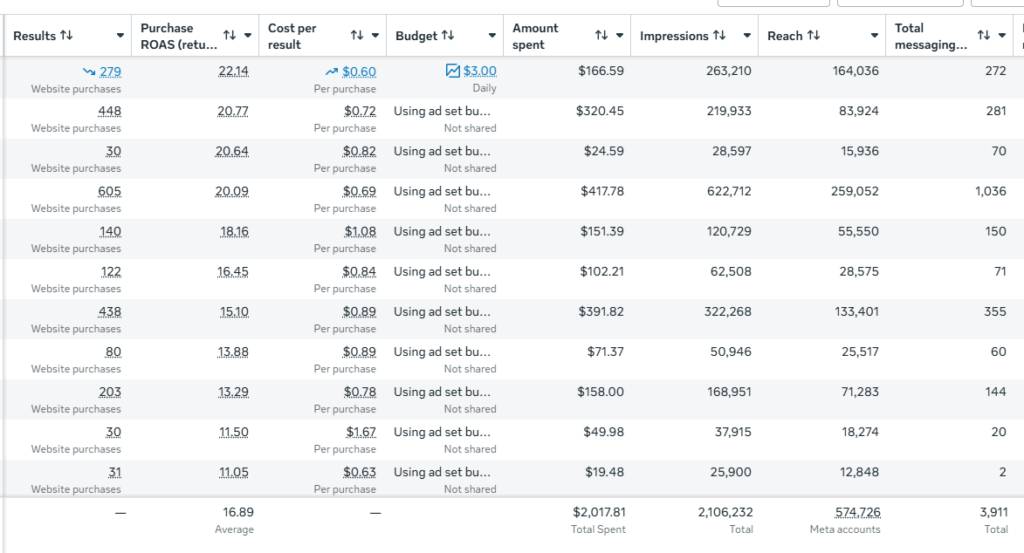This screenshot has width=1024, height=553.
Task: Sort by Cost per result arrows
Action: (x=357, y=35)
